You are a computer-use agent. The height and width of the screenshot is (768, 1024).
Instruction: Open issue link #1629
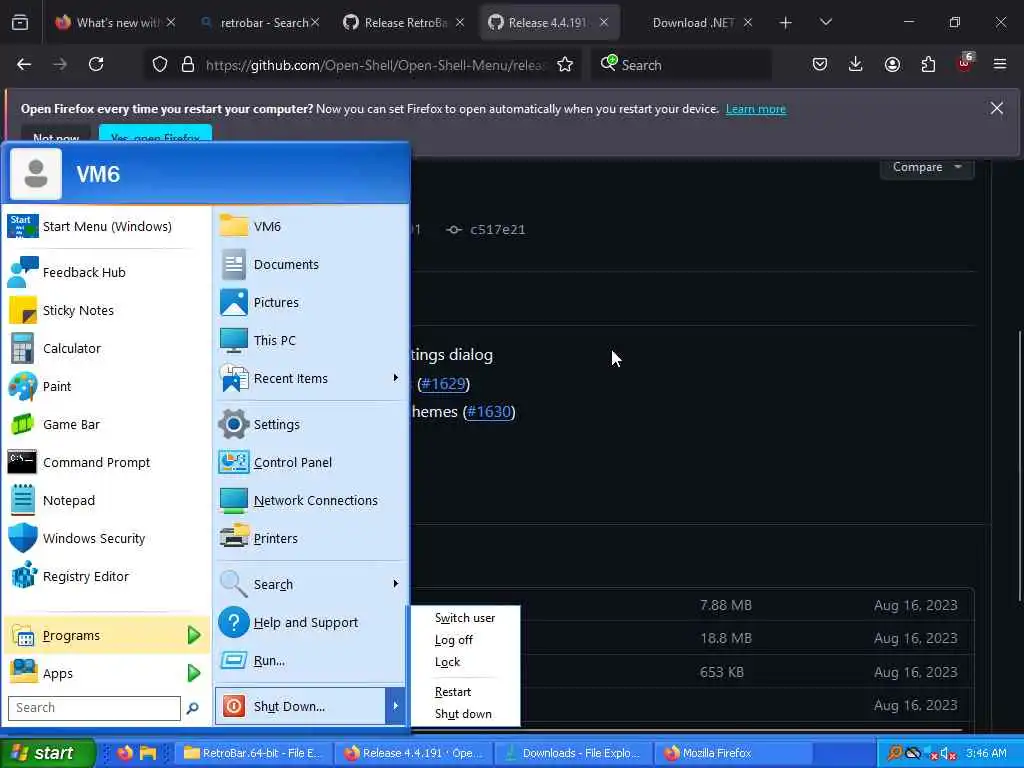tap(443, 383)
